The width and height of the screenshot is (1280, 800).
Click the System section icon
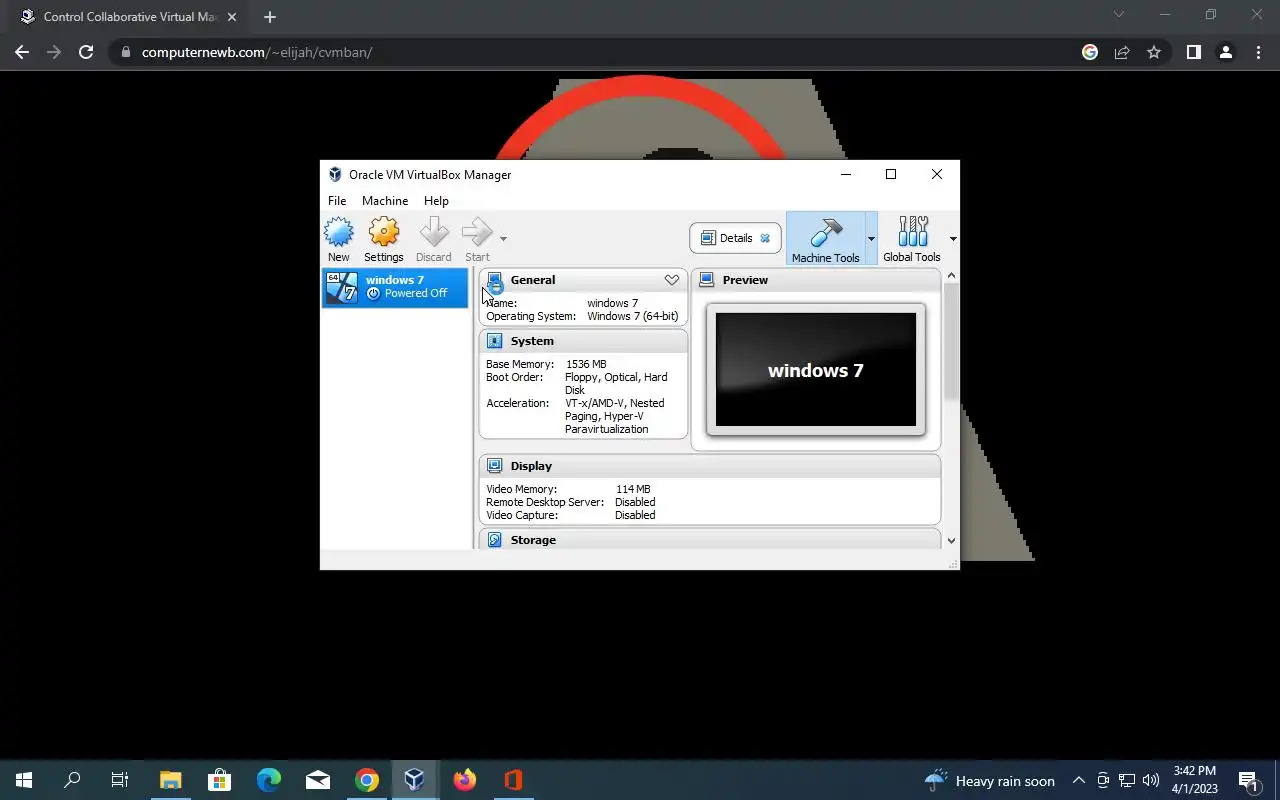tap(494, 341)
